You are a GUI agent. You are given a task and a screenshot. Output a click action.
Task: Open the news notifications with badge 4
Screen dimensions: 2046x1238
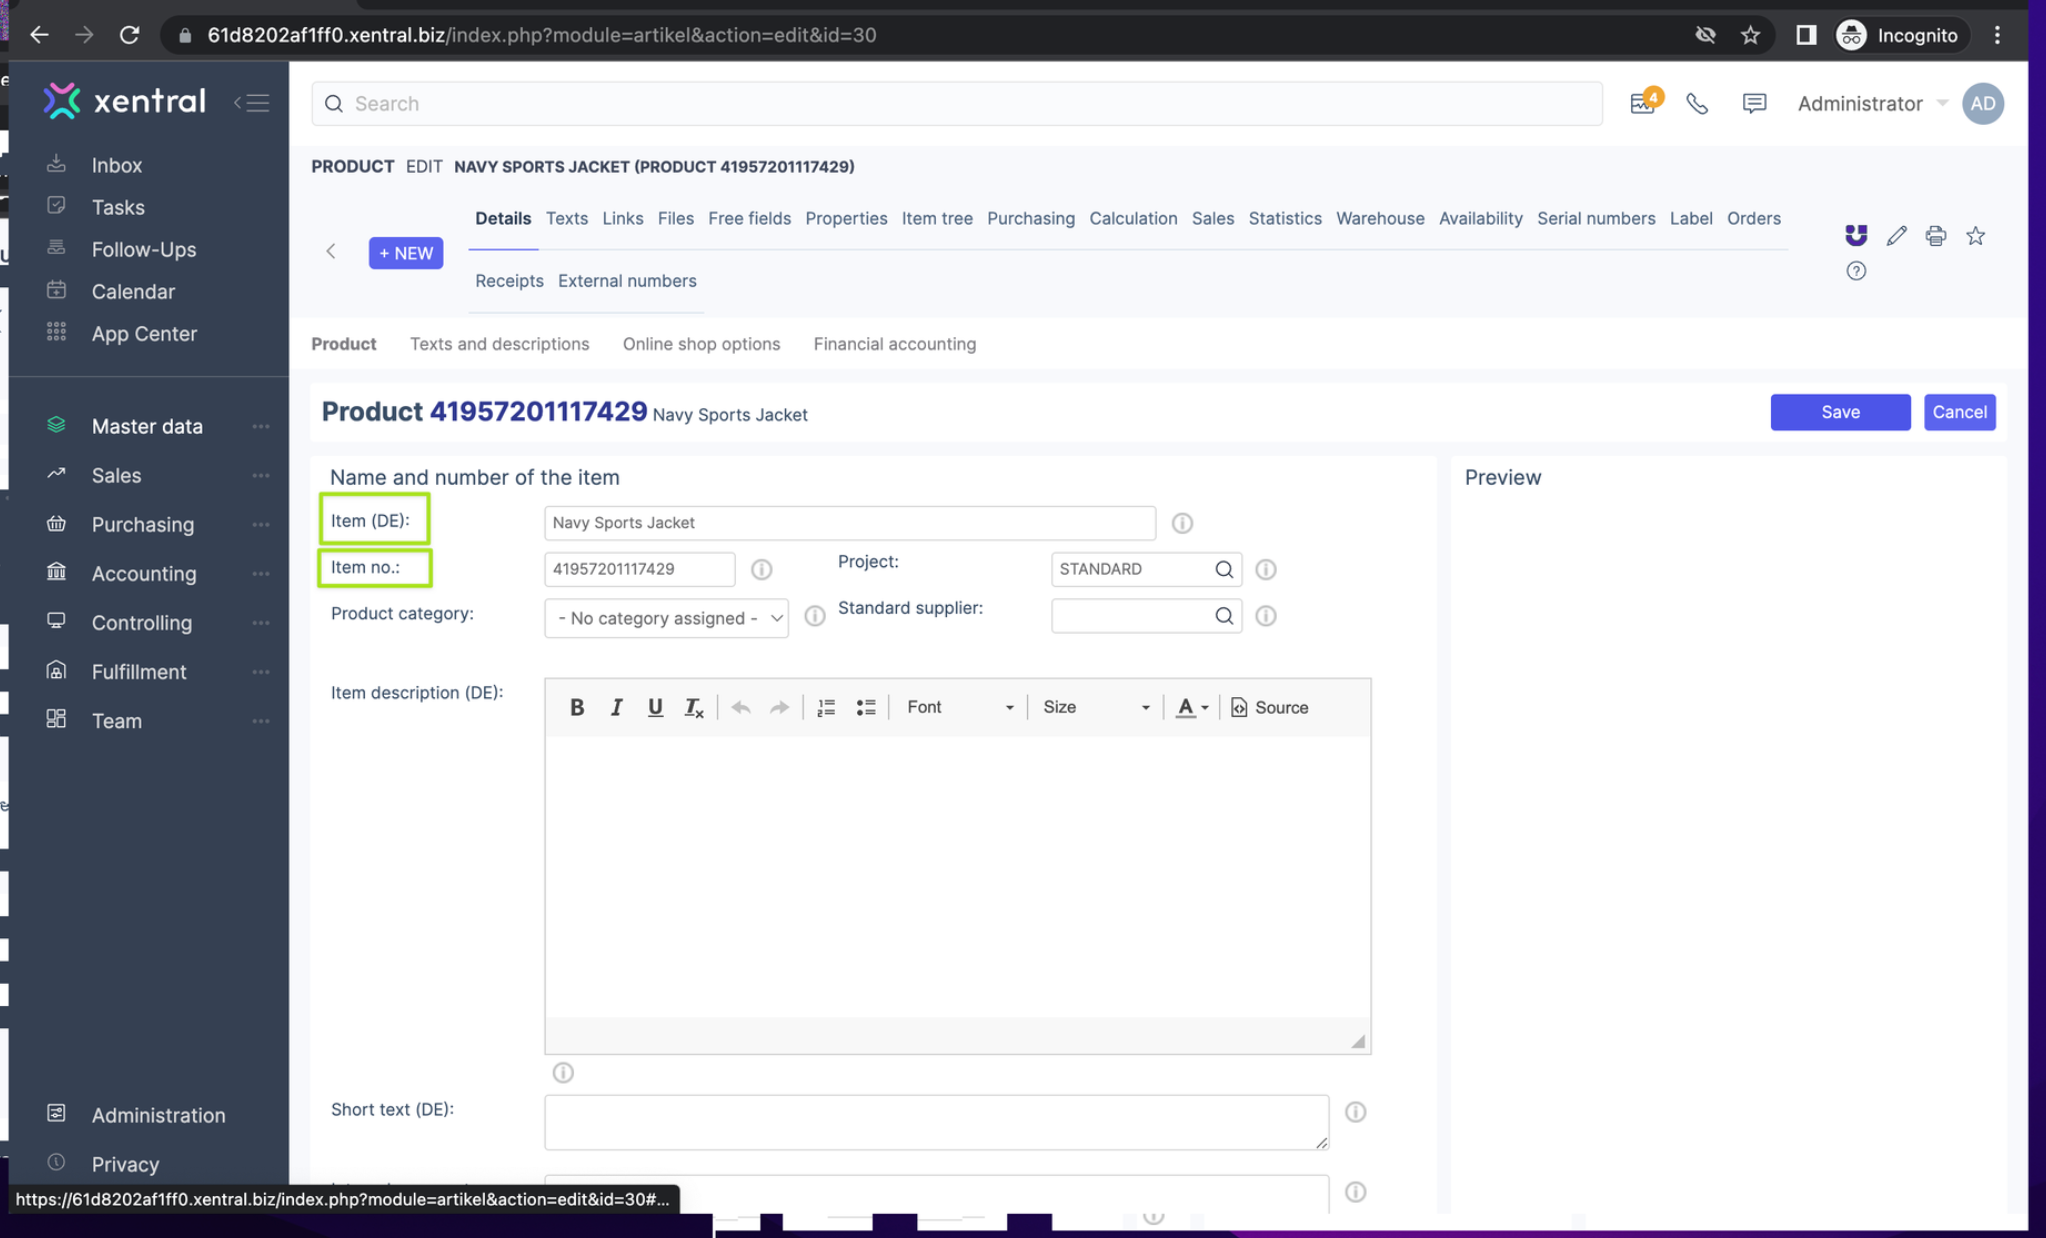(1643, 103)
